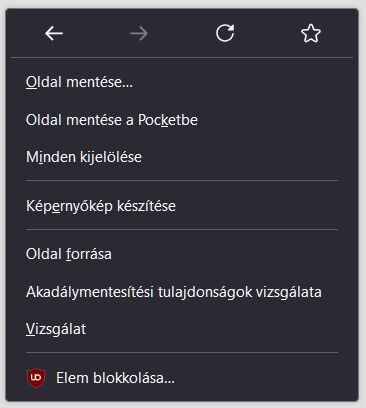Viewport: 366px width, 408px height.
Task: Open the inspector with 'Vizsgálat'
Action: 182,329
